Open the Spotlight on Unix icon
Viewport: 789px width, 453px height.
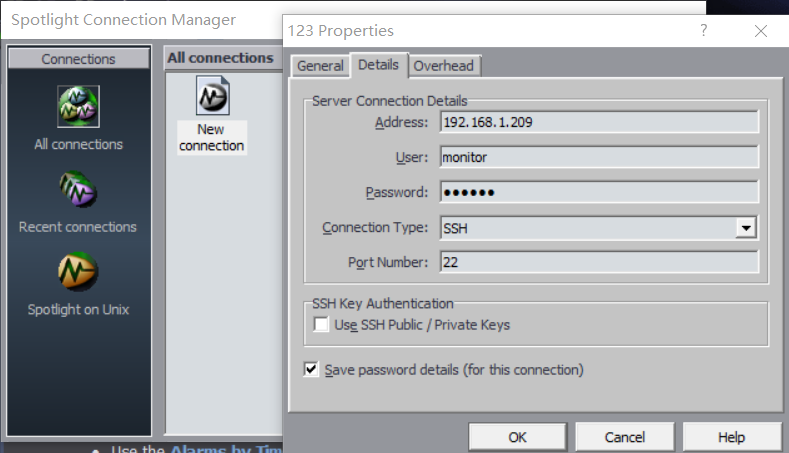pyautogui.click(x=78, y=273)
